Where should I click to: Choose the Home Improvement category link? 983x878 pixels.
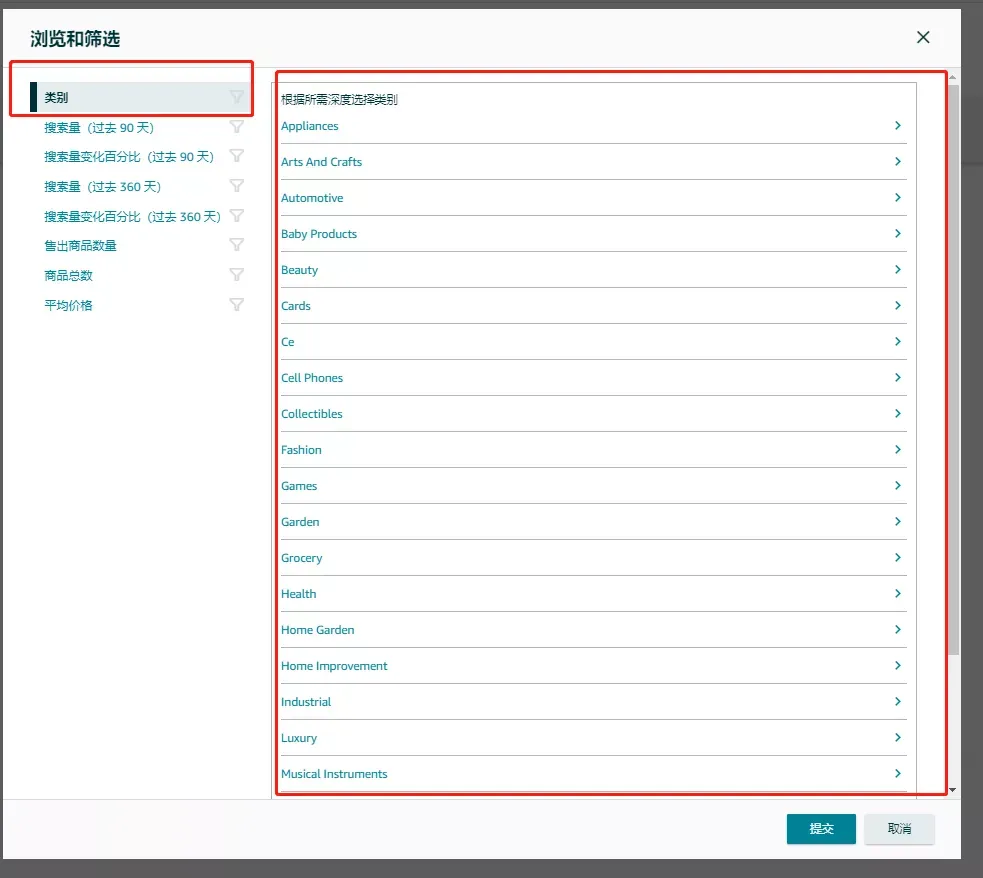tap(334, 666)
